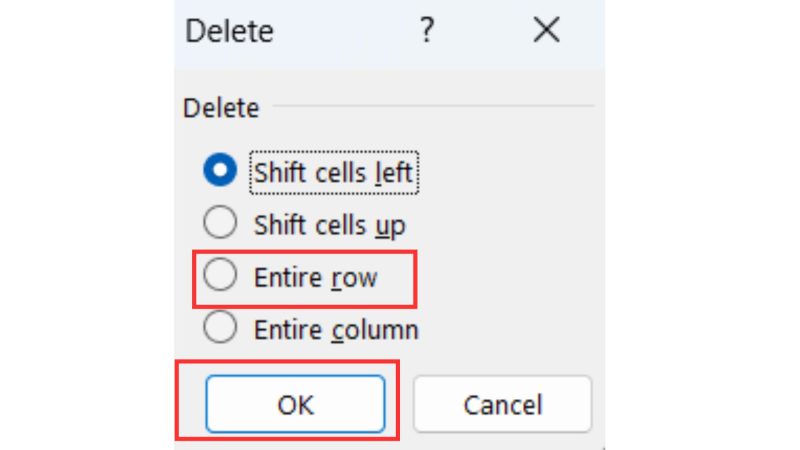Click the 'Entire column' label text
This screenshot has height=450, width=800.
coord(336,330)
